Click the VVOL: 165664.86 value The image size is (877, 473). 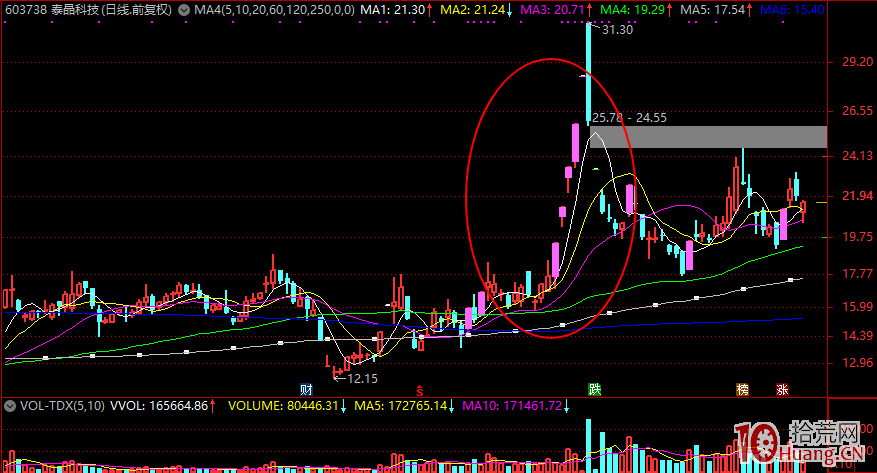point(159,406)
